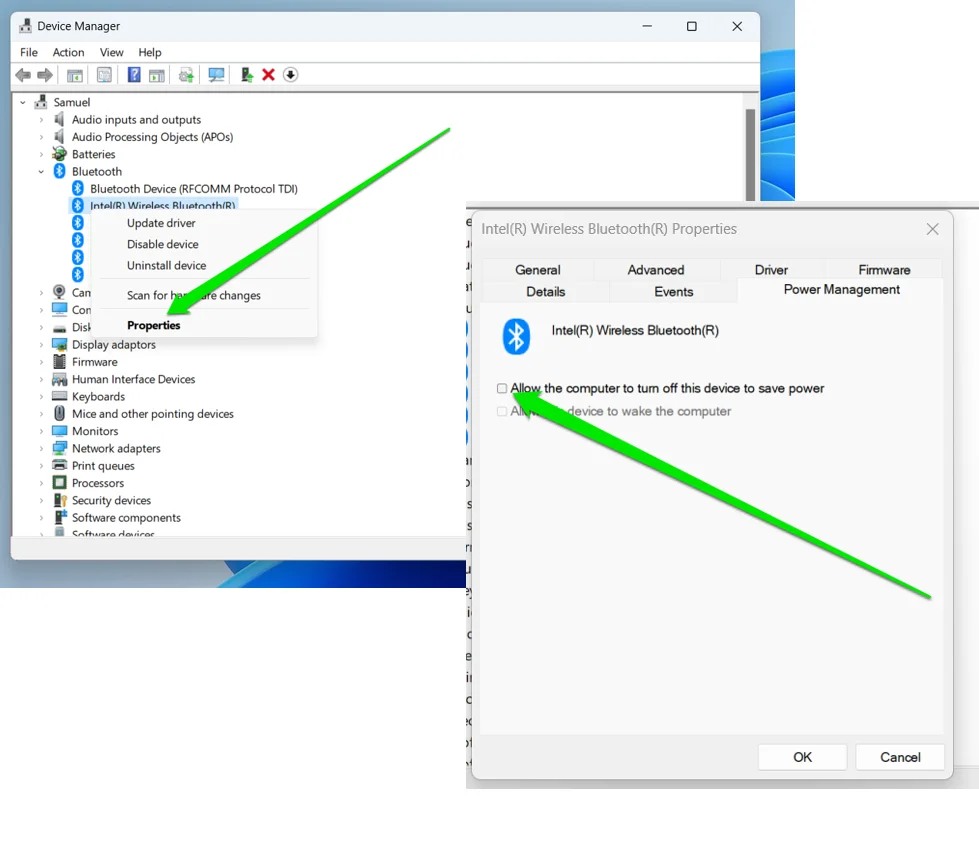Expand the Display adaptors category arrow
The image size is (979, 848).
pyautogui.click(x=41, y=345)
